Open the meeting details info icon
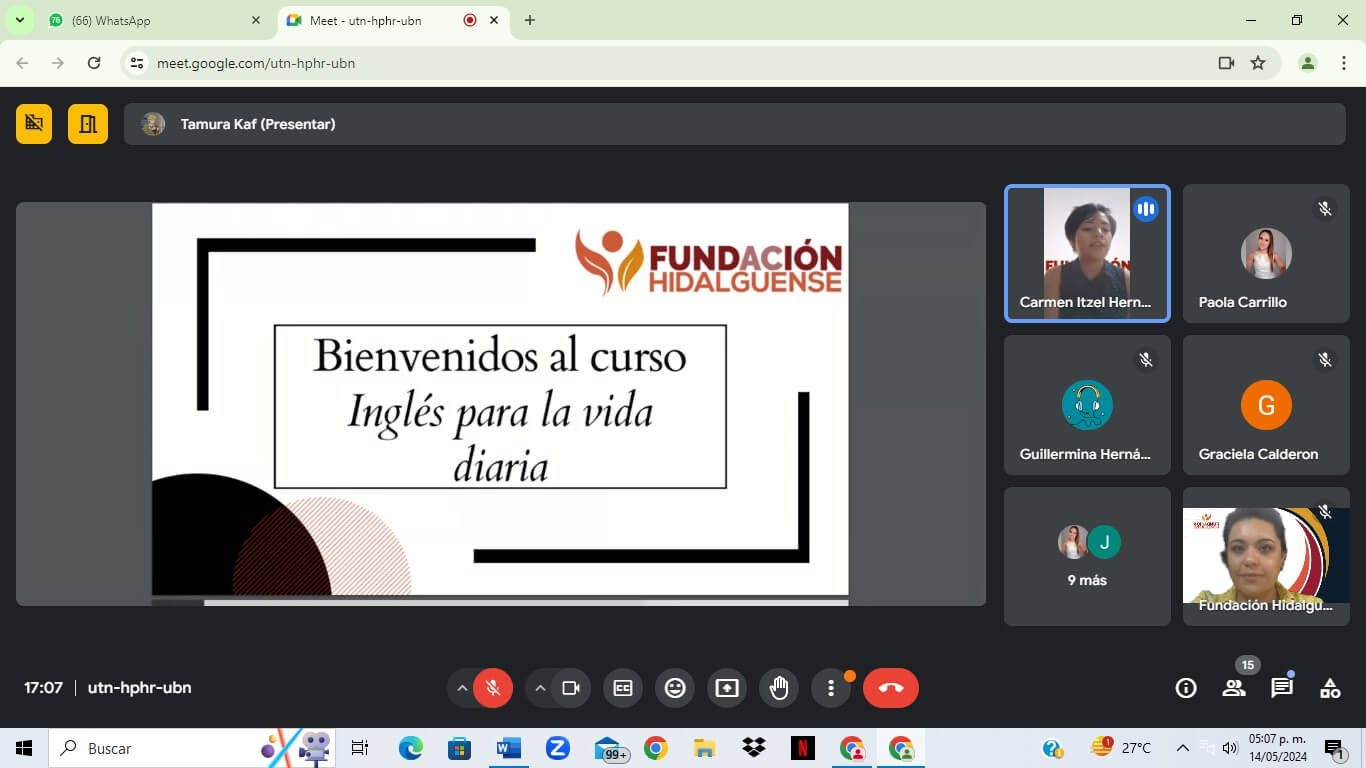 click(x=1186, y=688)
